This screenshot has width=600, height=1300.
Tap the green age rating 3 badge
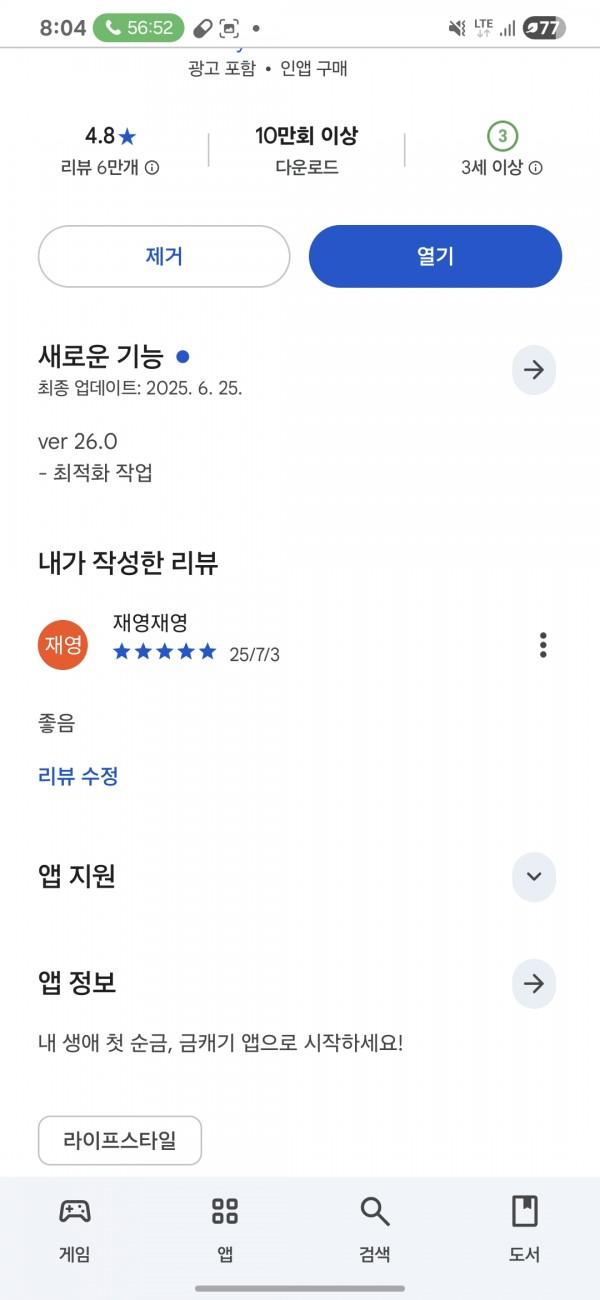502,135
